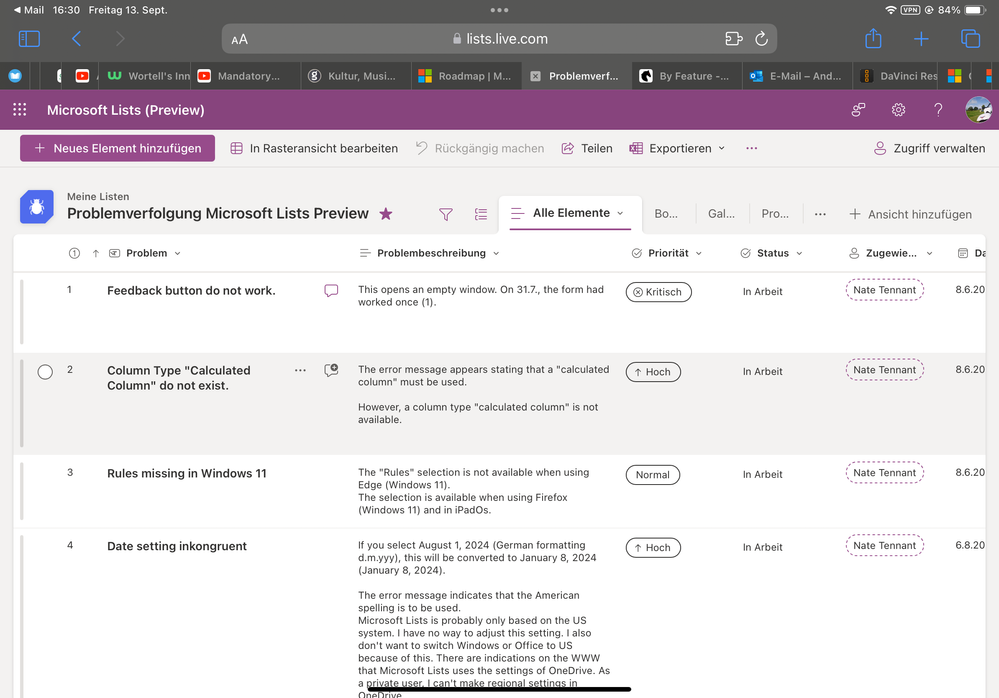This screenshot has height=698, width=999.
Task: Toggle the Safari sidebar icon
Action: pos(29,39)
